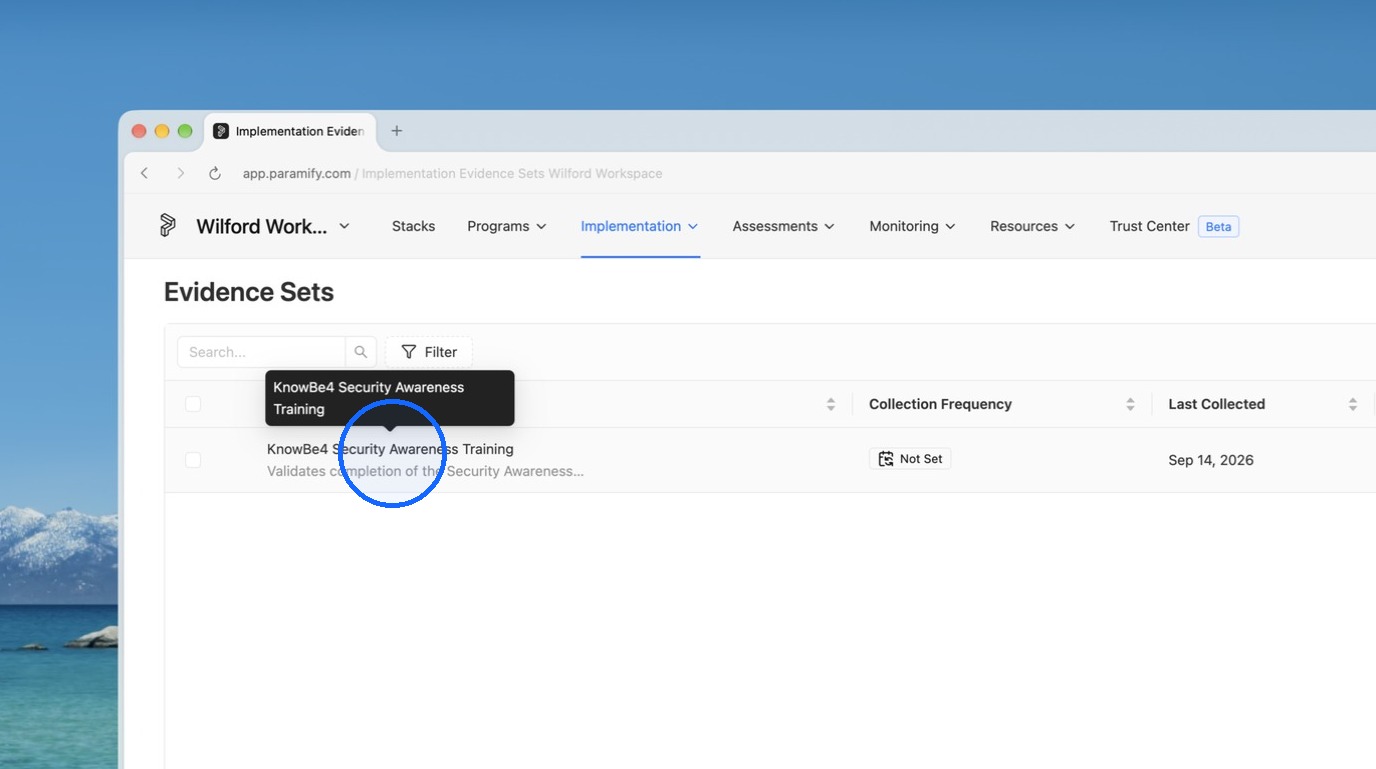Expand the Implementation menu
Image resolution: width=1376 pixels, height=769 pixels.
pyautogui.click(x=640, y=226)
